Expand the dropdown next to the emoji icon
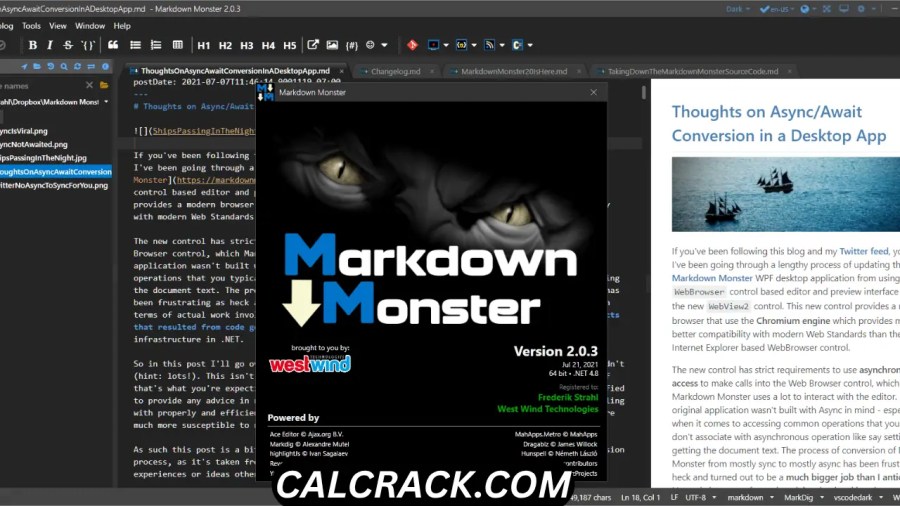This screenshot has height=506, width=900. click(385, 45)
